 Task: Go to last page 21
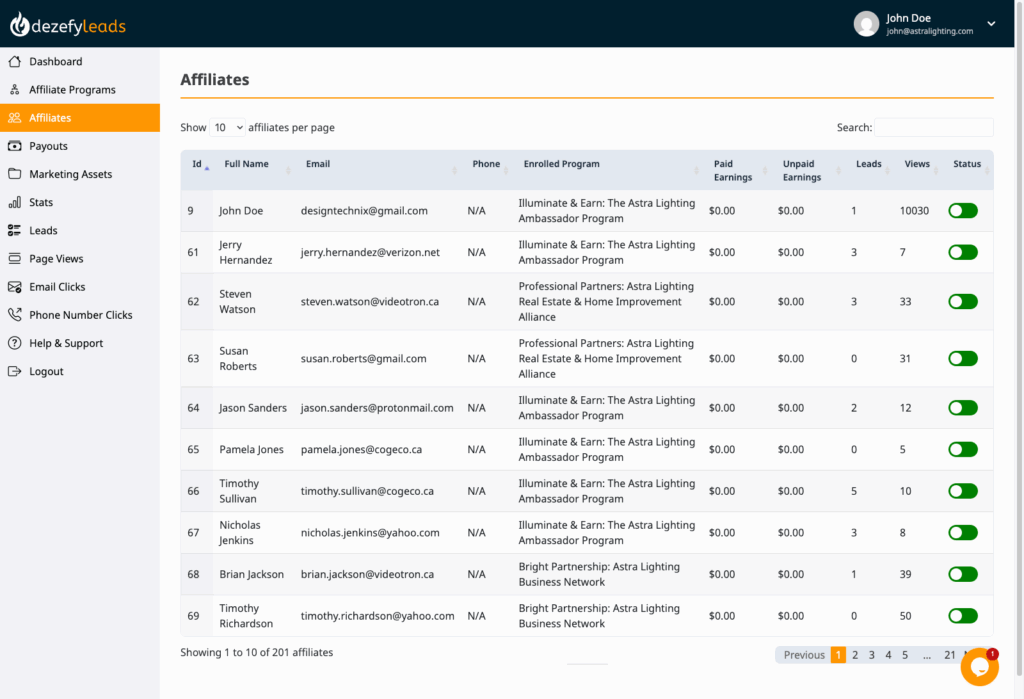(950, 655)
